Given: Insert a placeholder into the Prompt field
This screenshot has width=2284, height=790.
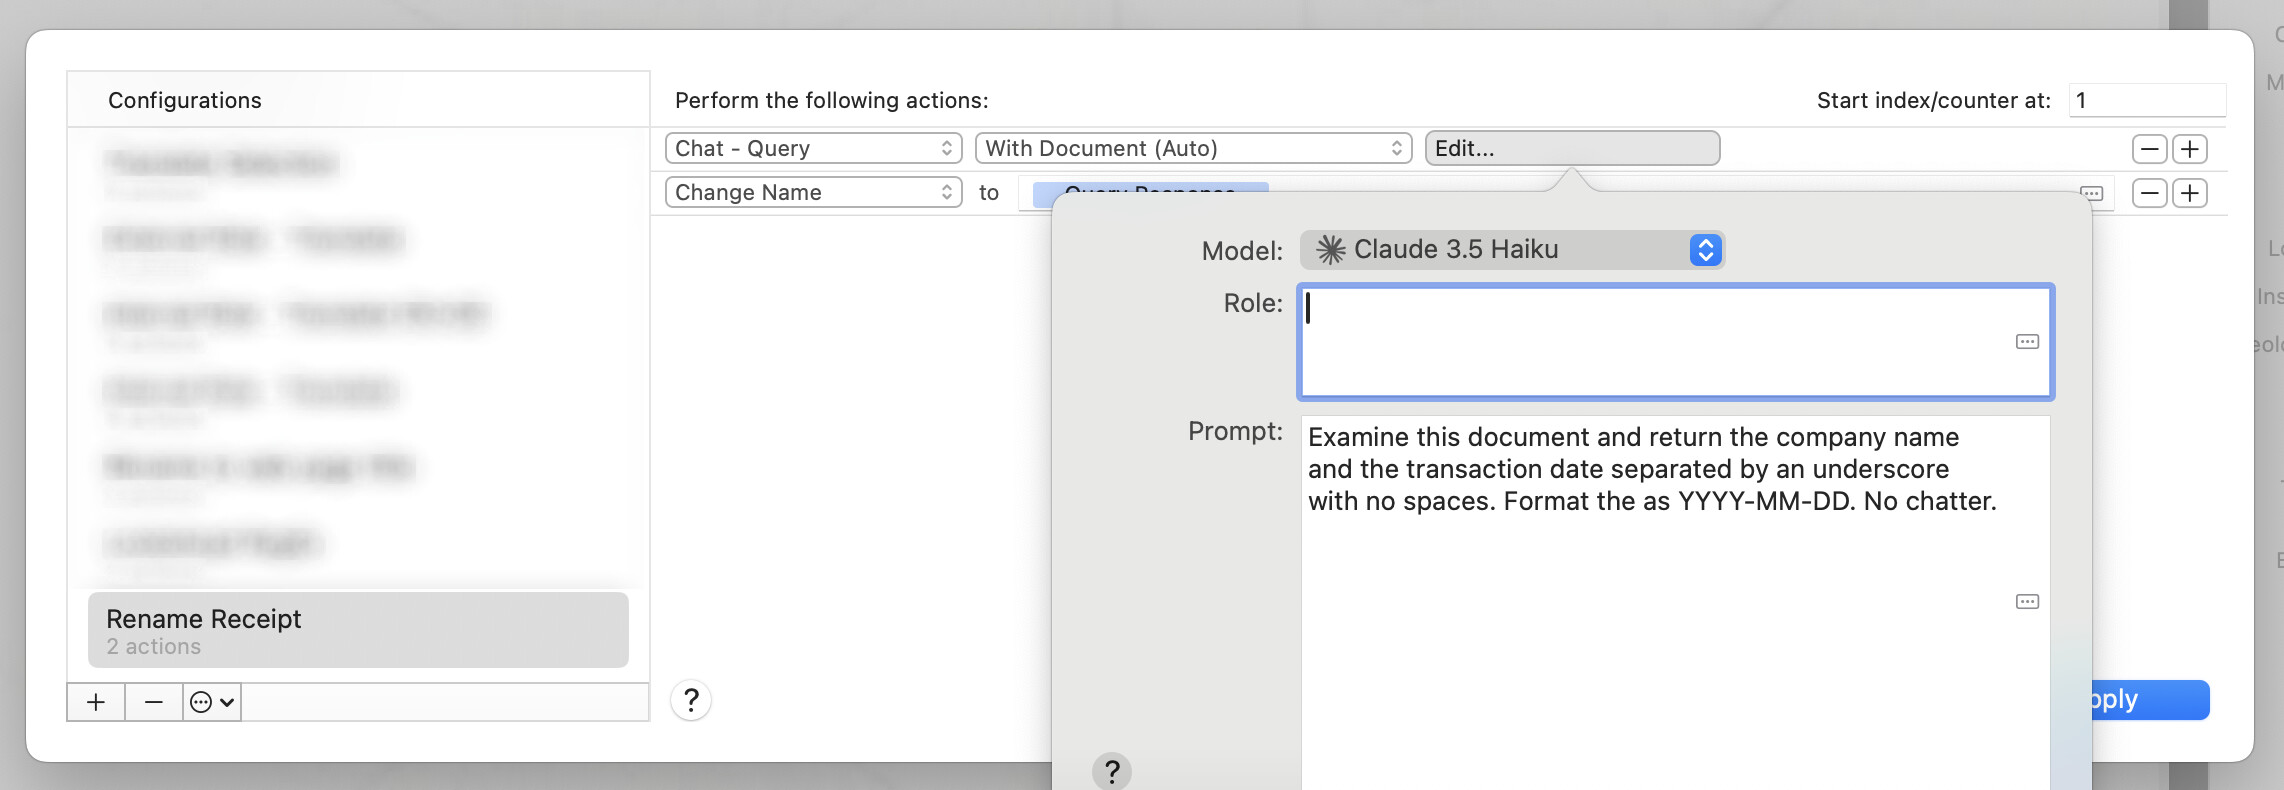Looking at the screenshot, I should coord(2027,601).
